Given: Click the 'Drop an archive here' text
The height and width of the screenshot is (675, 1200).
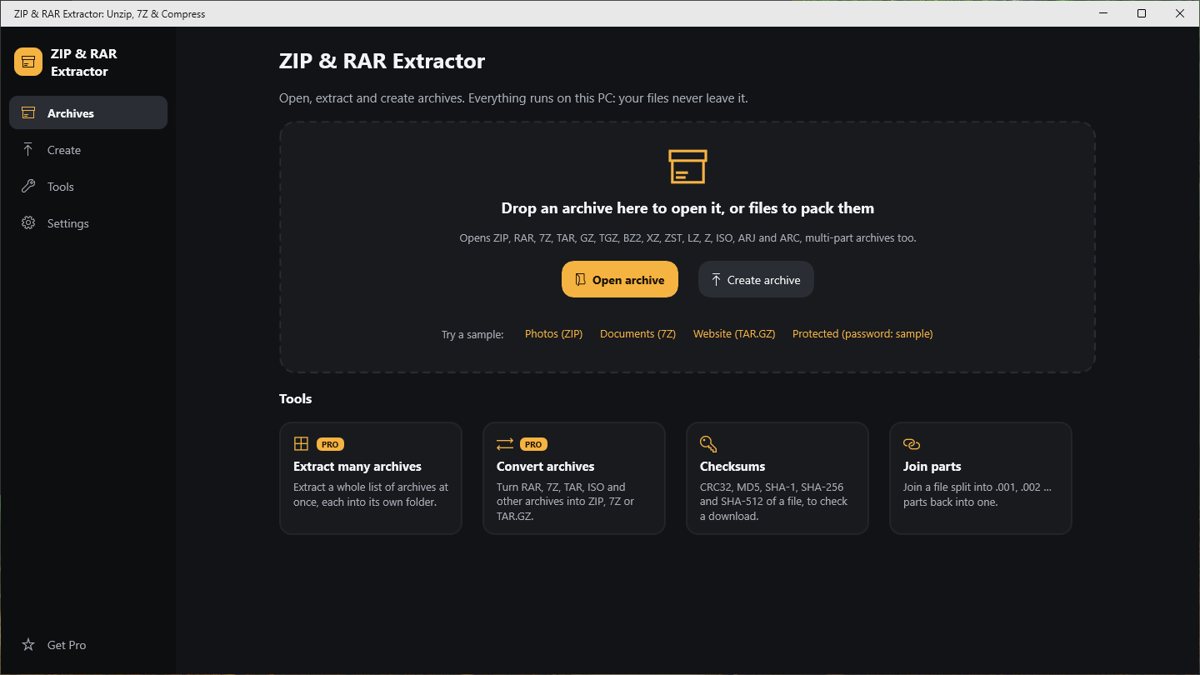Looking at the screenshot, I should (688, 208).
